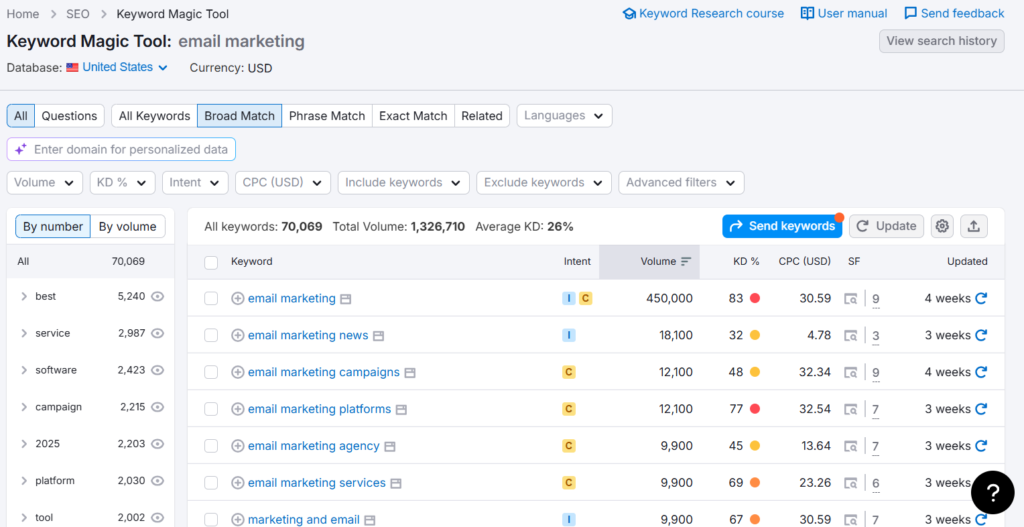This screenshot has height=527, width=1024.
Task: Toggle eye icon for 'best' group
Action: [157, 296]
